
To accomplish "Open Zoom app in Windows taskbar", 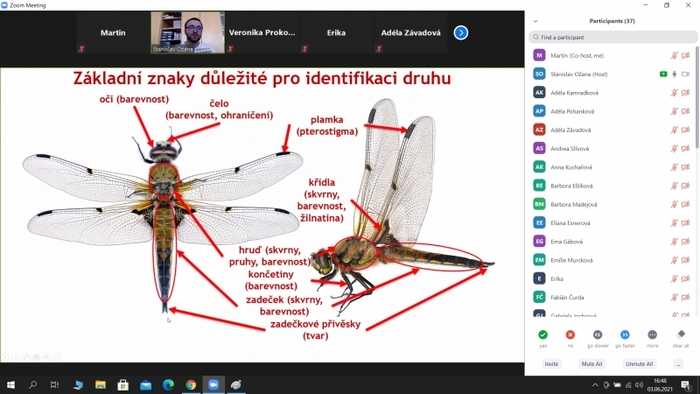I will pos(213,385).
